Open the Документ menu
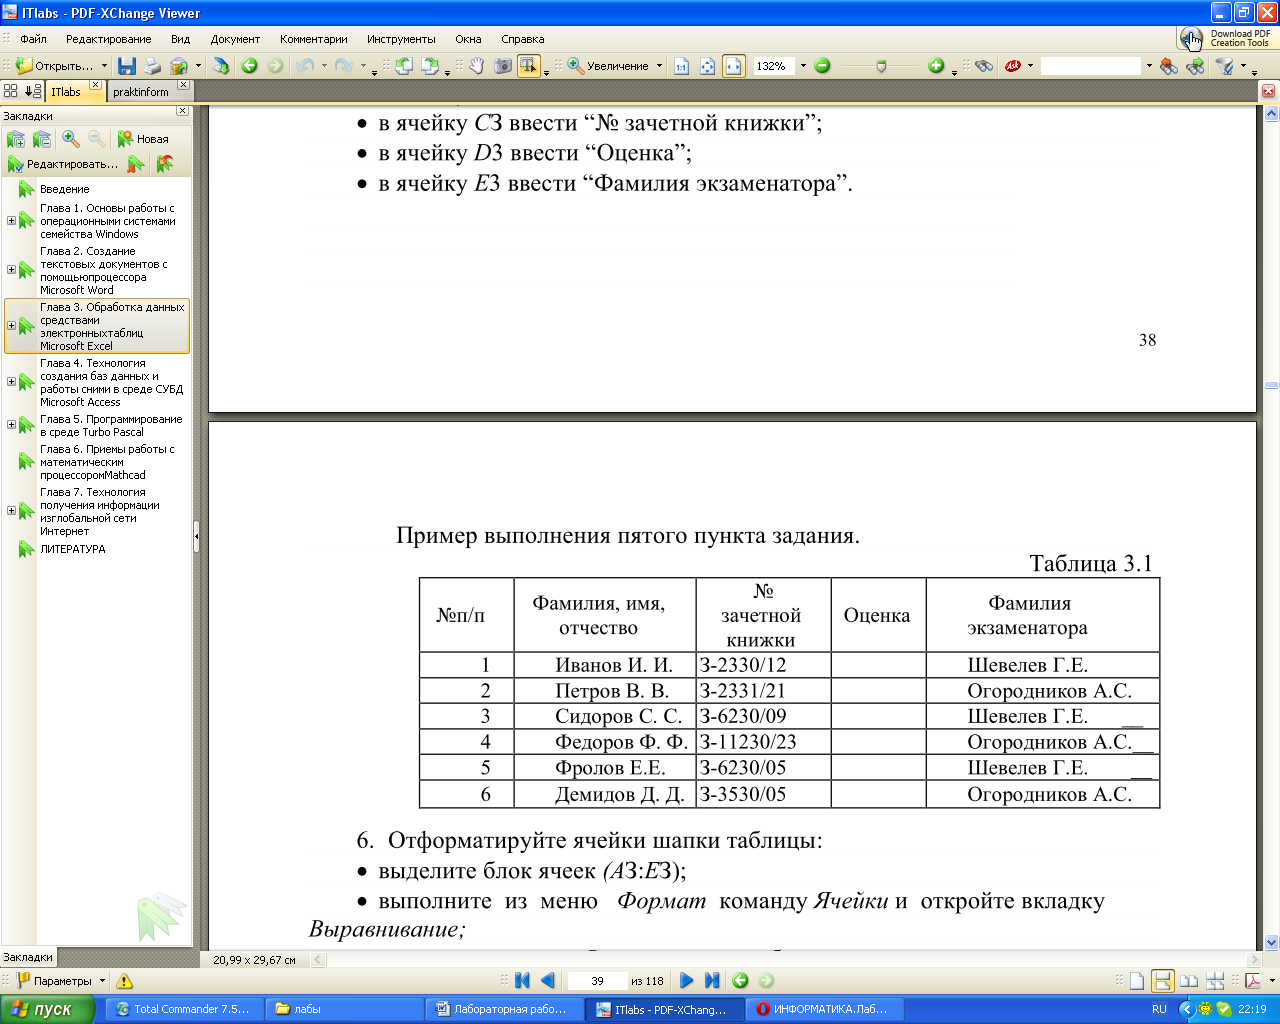Viewport: 1280px width, 1024px height. pos(235,39)
